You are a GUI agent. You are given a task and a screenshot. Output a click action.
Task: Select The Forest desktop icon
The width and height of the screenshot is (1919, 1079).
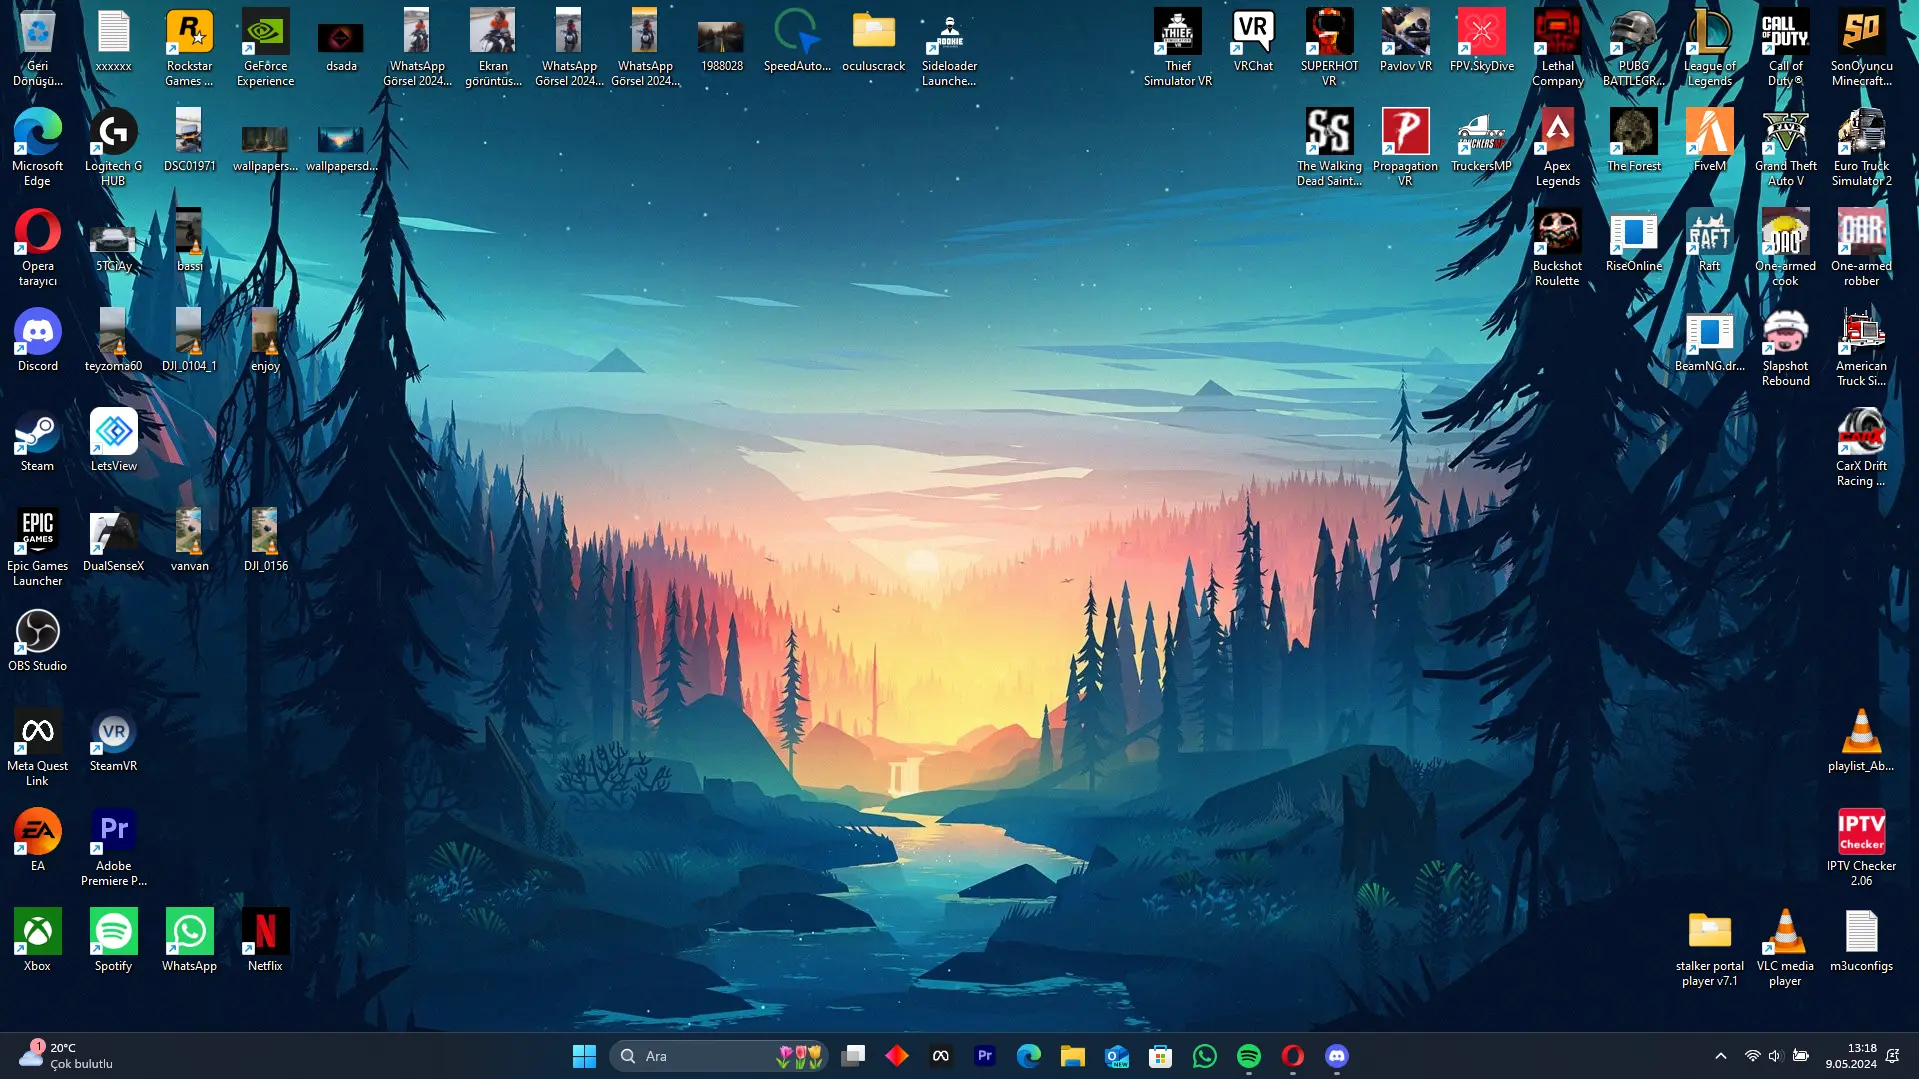[1633, 140]
